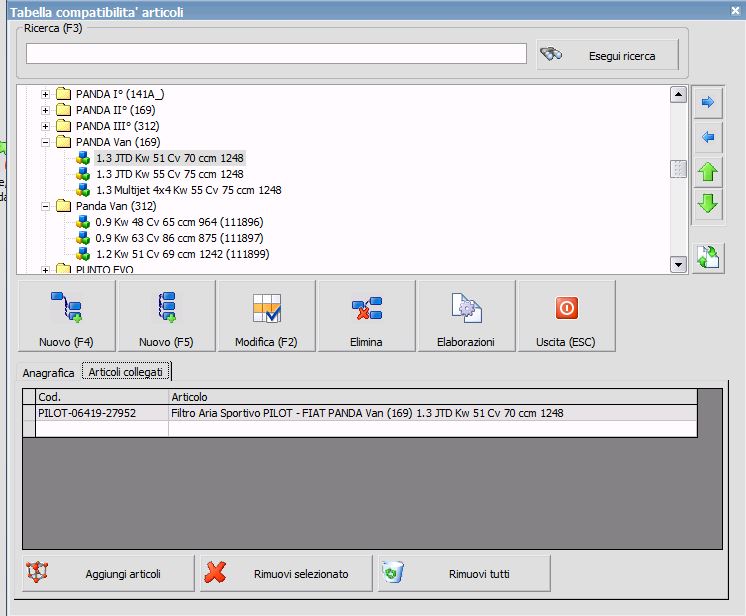The width and height of the screenshot is (746, 616).
Task: Switch to the Anagrafica tab
Action: (48, 372)
